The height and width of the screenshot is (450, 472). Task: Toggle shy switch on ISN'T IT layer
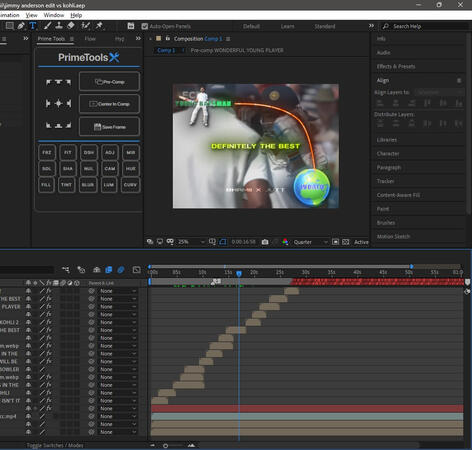28,401
